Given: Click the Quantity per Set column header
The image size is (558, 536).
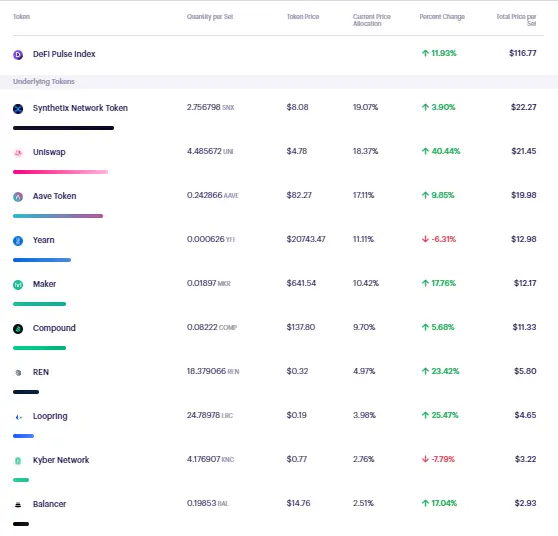Looking at the screenshot, I should (210, 17).
